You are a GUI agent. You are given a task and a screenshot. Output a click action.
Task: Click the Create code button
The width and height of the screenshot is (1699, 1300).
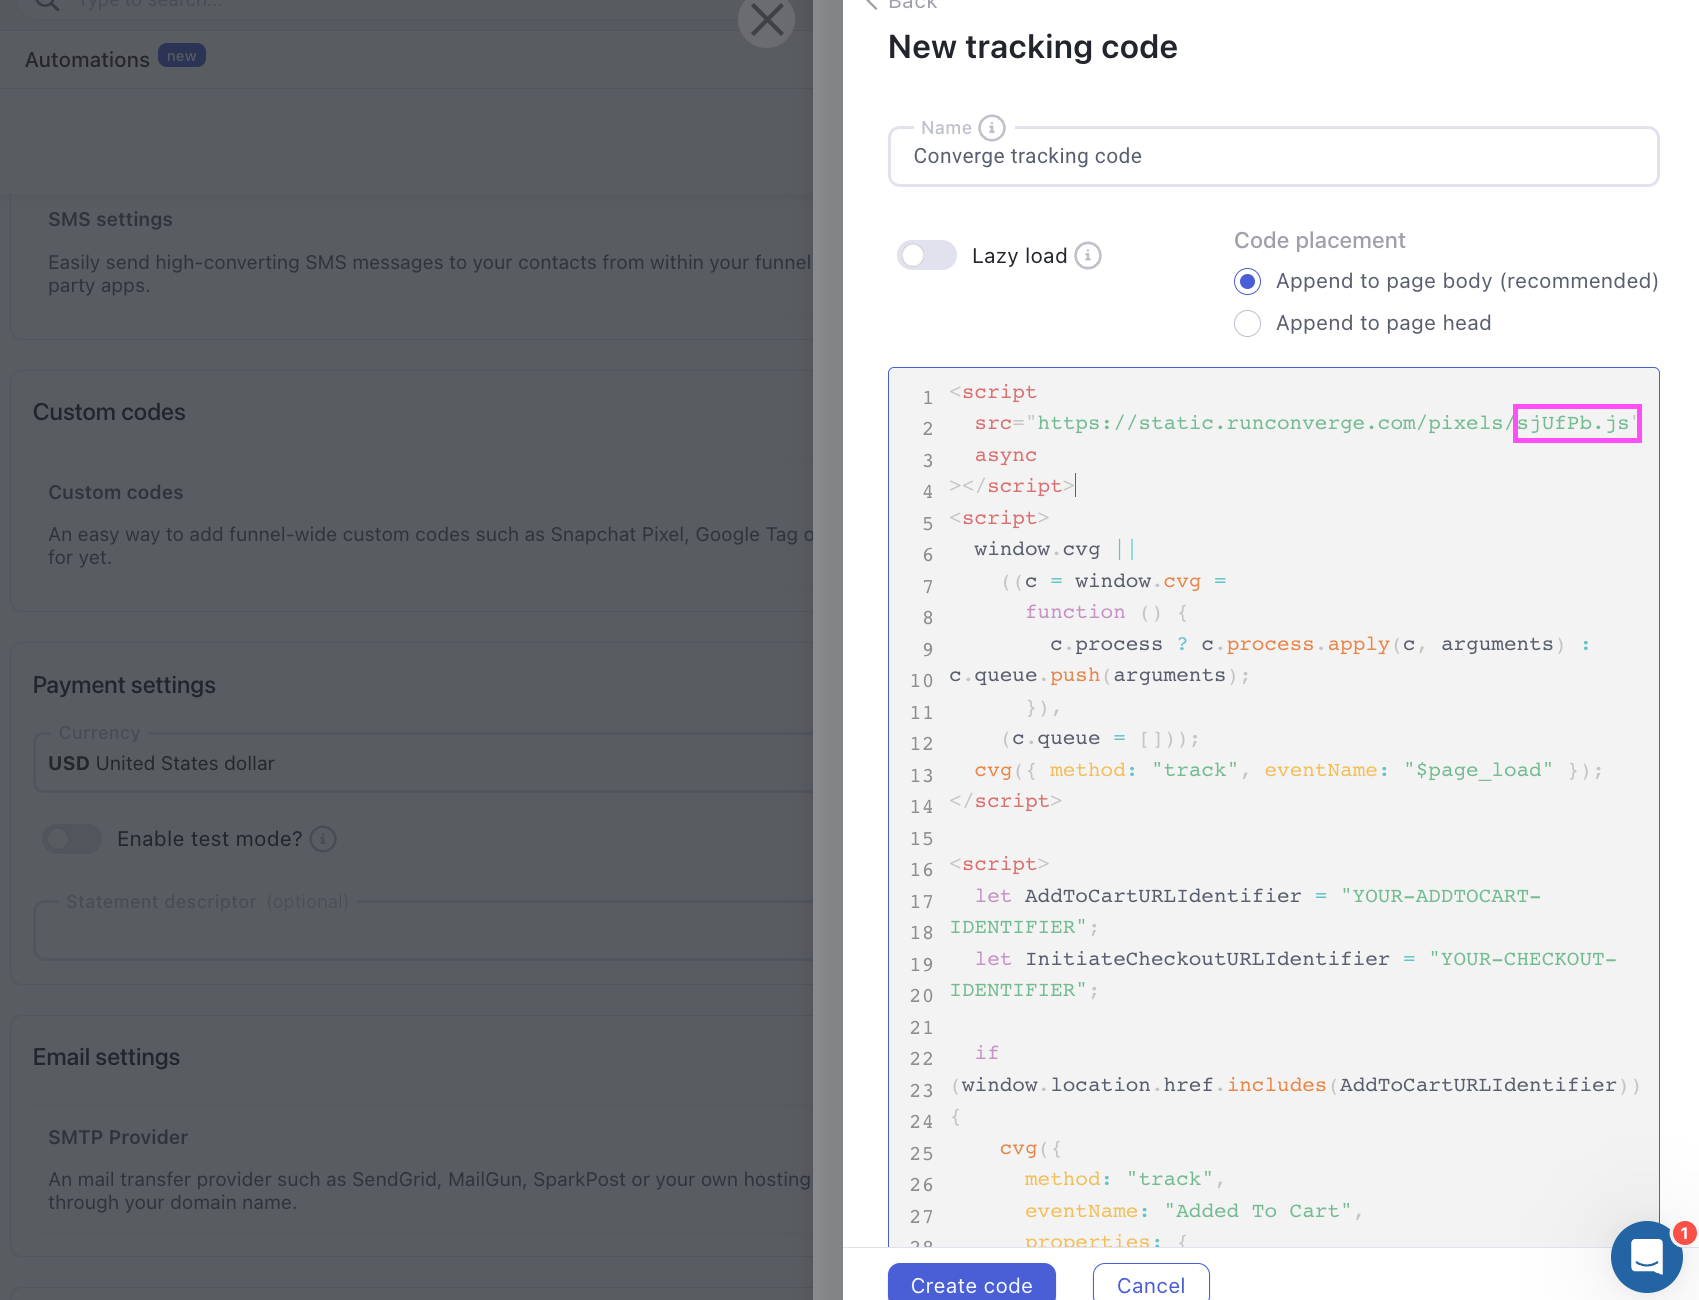972,1284
